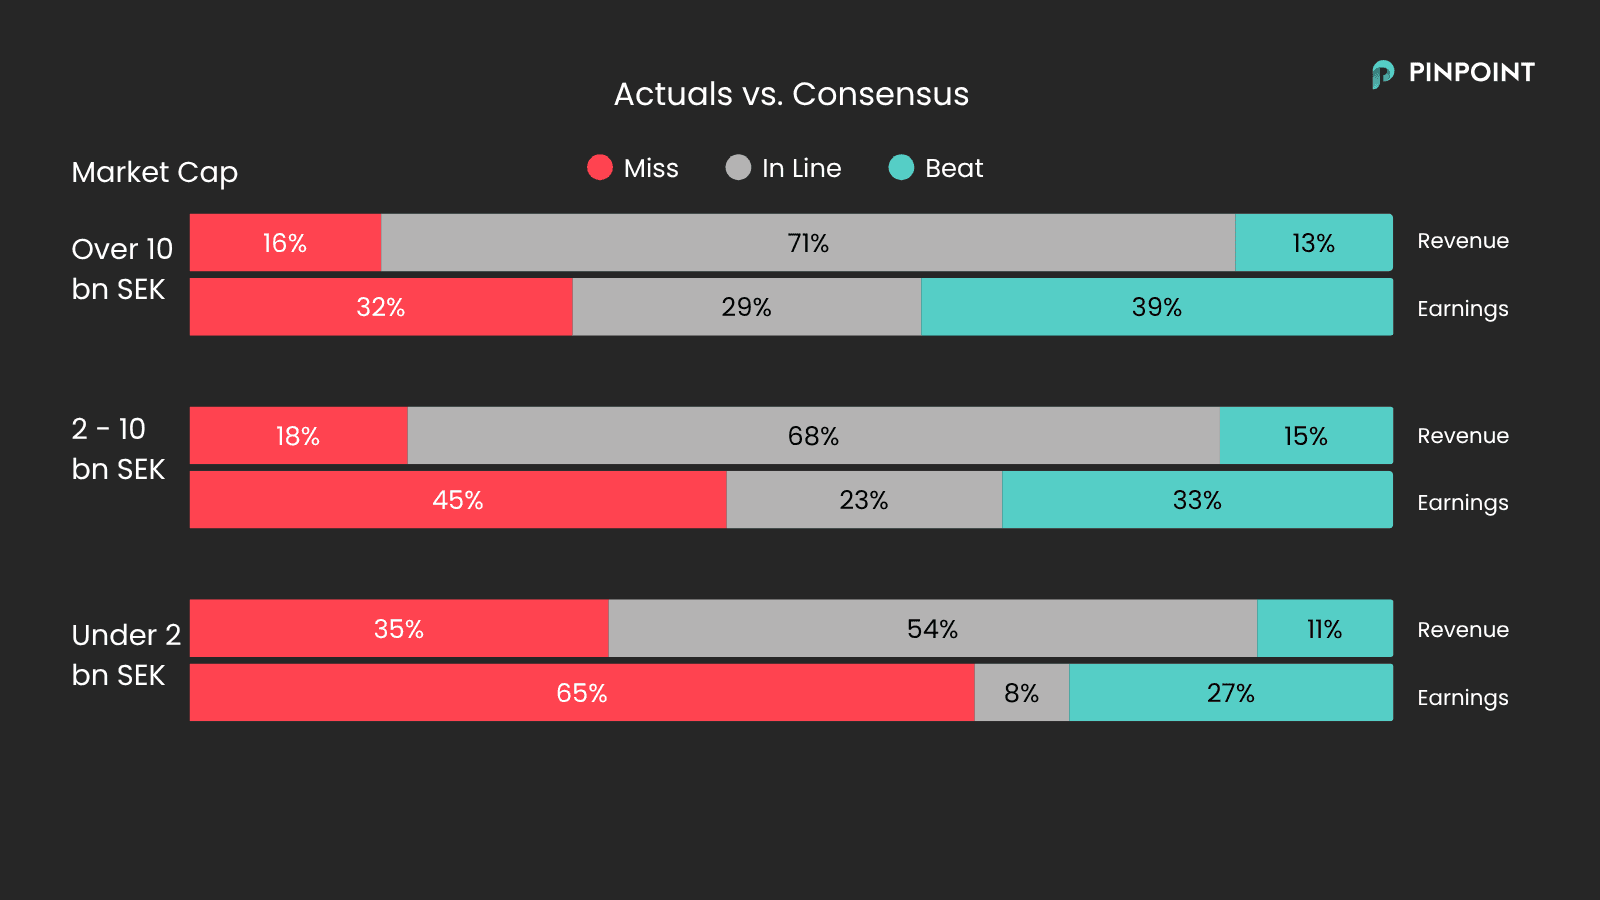Click the PINPOINT brand text
Image resolution: width=1600 pixels, height=900 pixels.
coord(1471,72)
